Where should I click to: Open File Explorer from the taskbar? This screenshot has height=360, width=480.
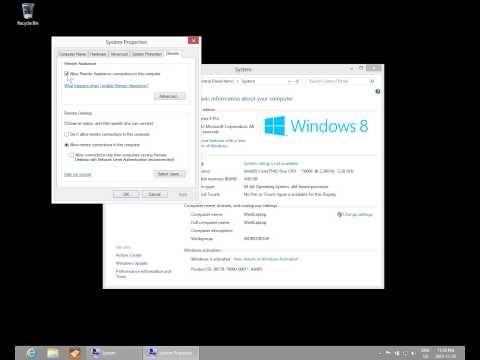[x=53, y=353]
